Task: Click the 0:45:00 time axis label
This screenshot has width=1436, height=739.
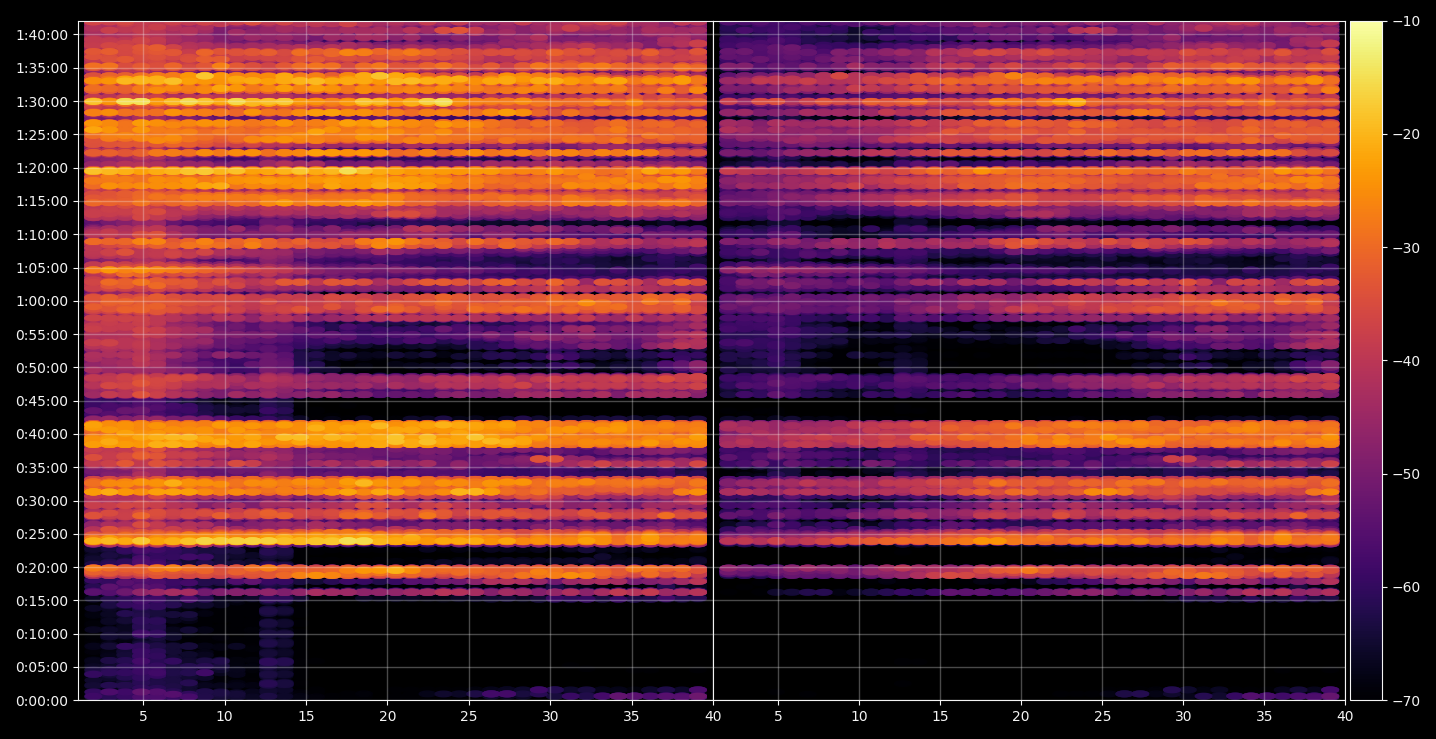Action: pos(42,401)
